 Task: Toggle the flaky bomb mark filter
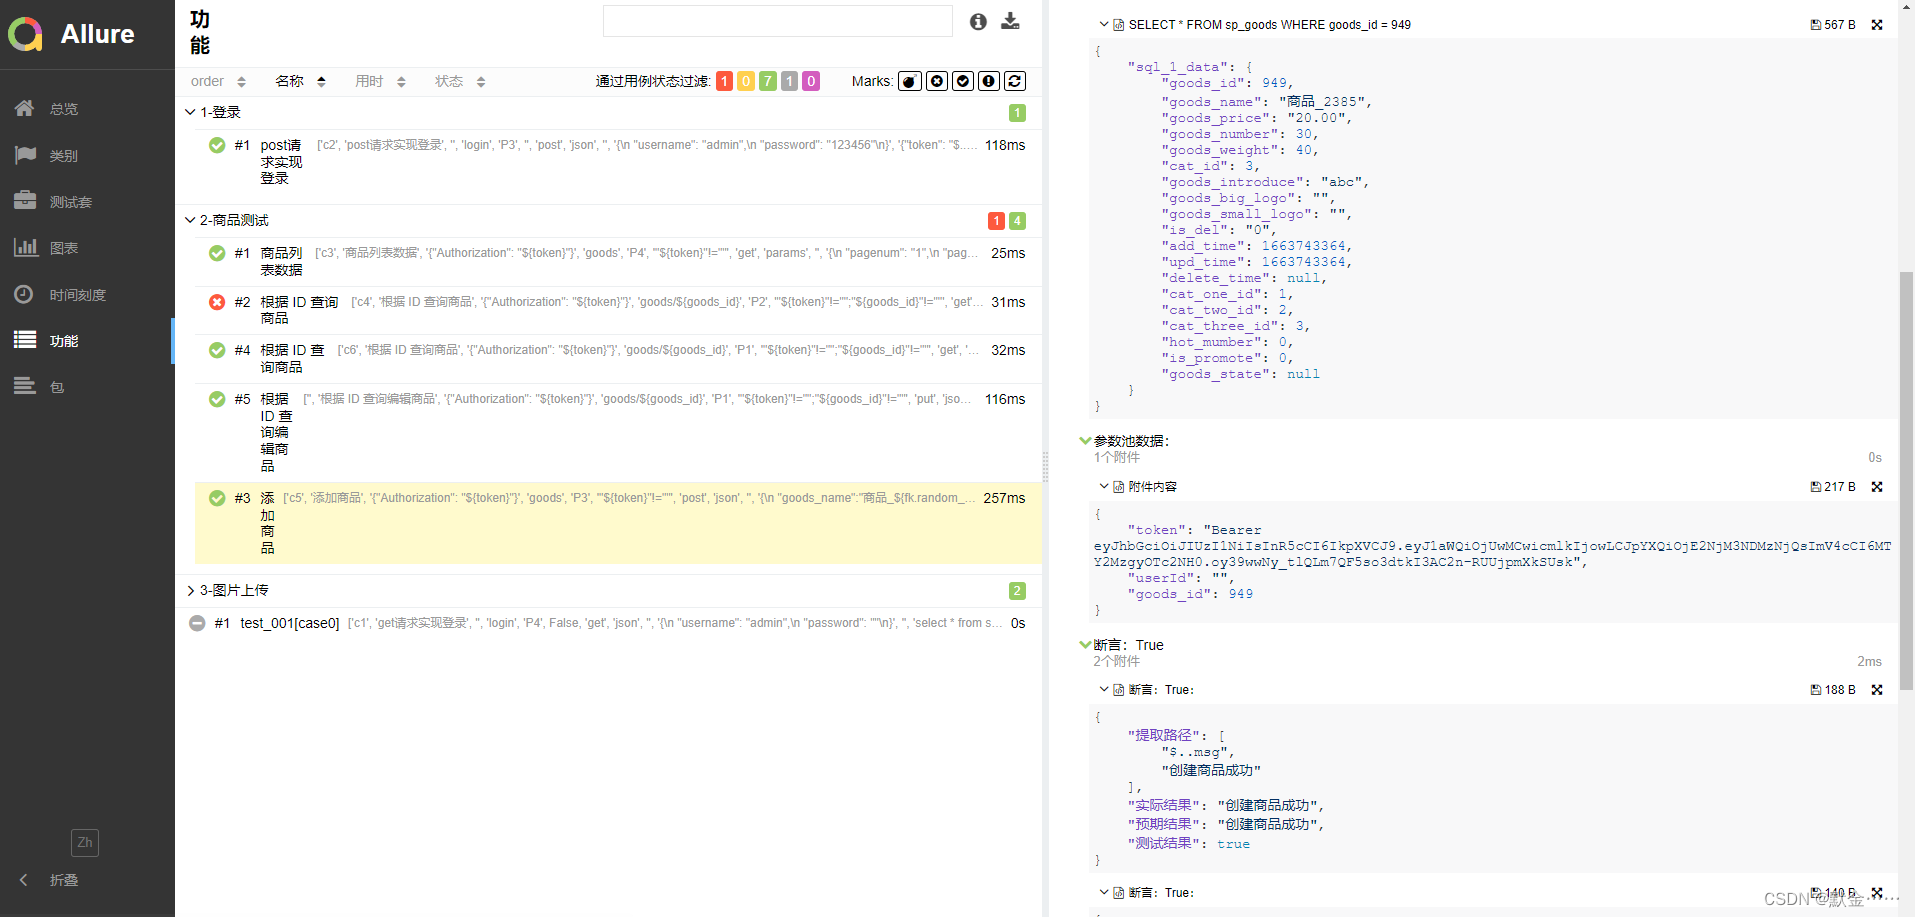pos(910,81)
